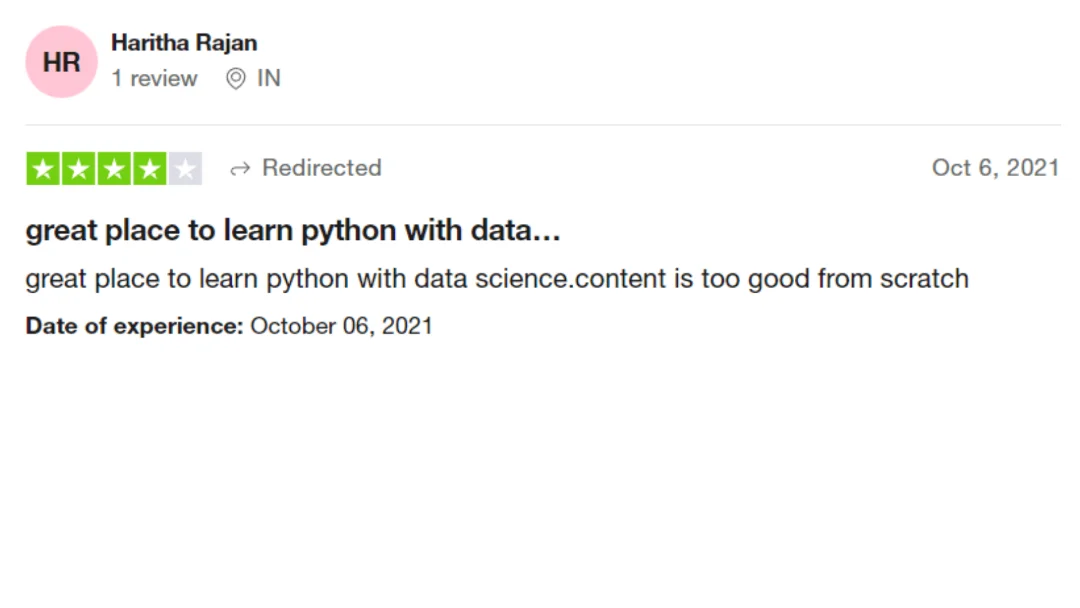1080x608 pixels.
Task: Click the IN country label
Action: coord(269,78)
